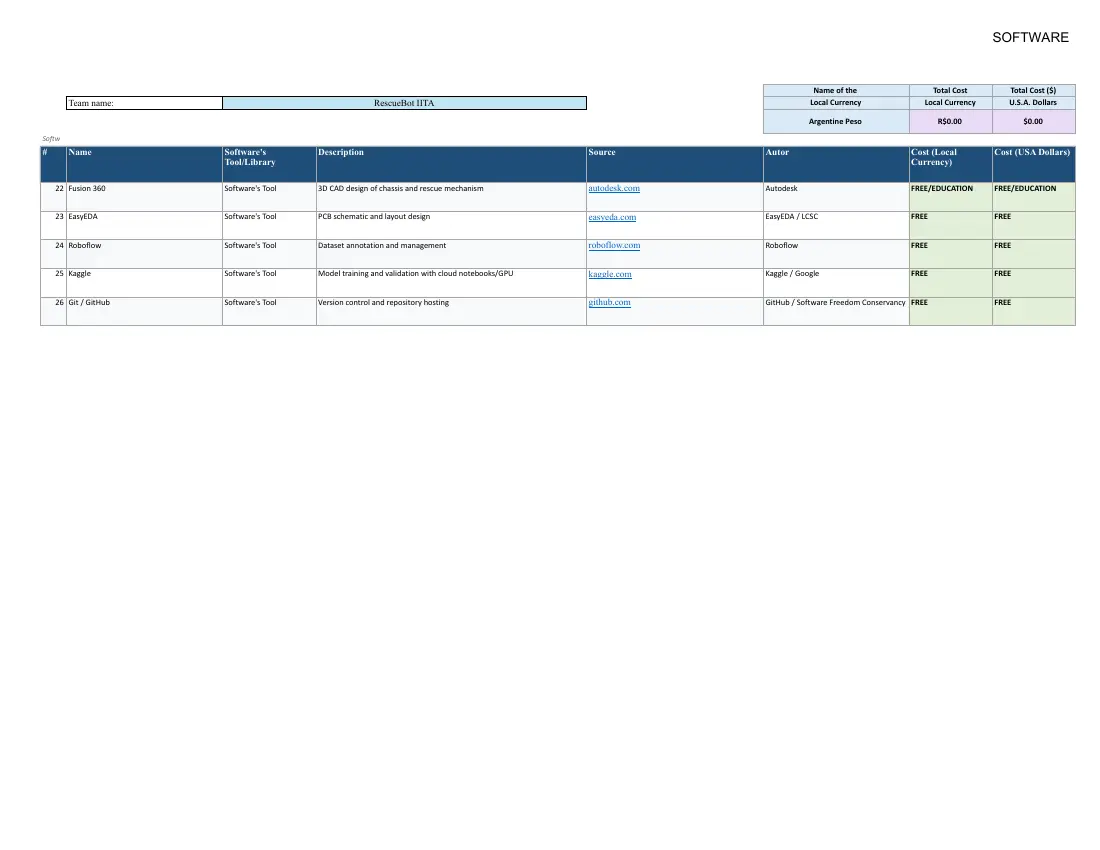1100x850 pixels.
Task: Click the Cost (Local Currency) header
Action: [951, 165]
